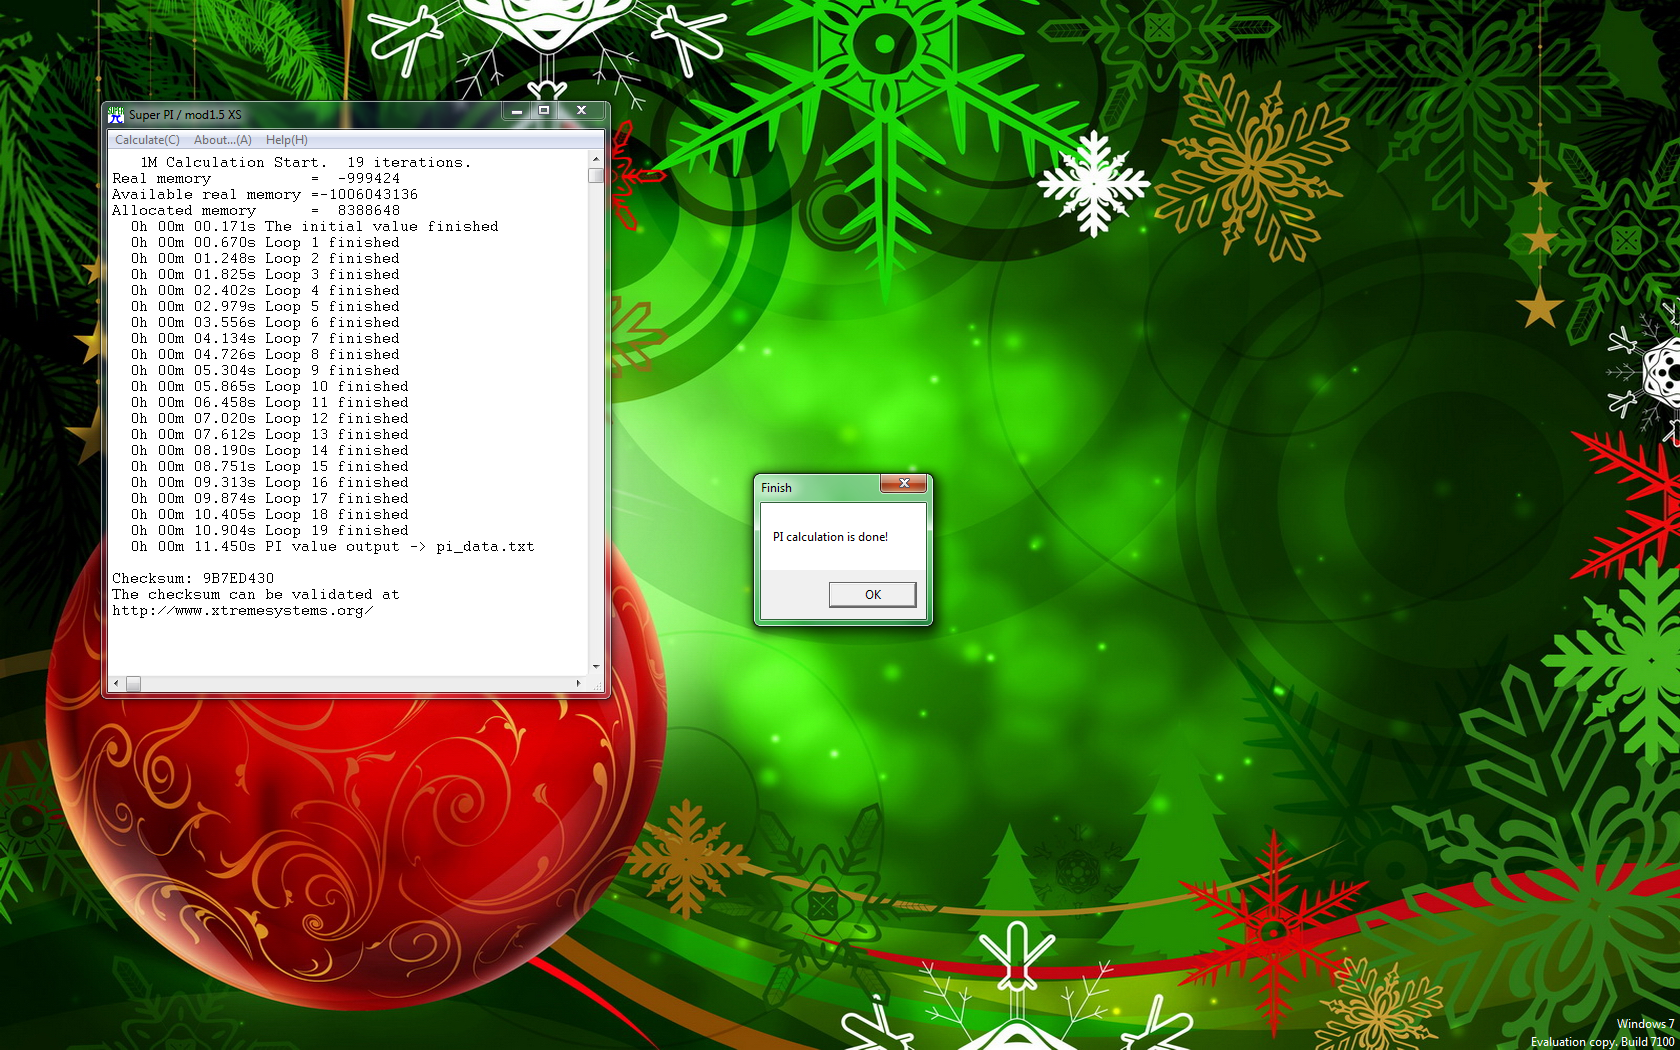This screenshot has height=1050, width=1680.
Task: Click the vertical scrollbar thumb
Action: tap(596, 176)
